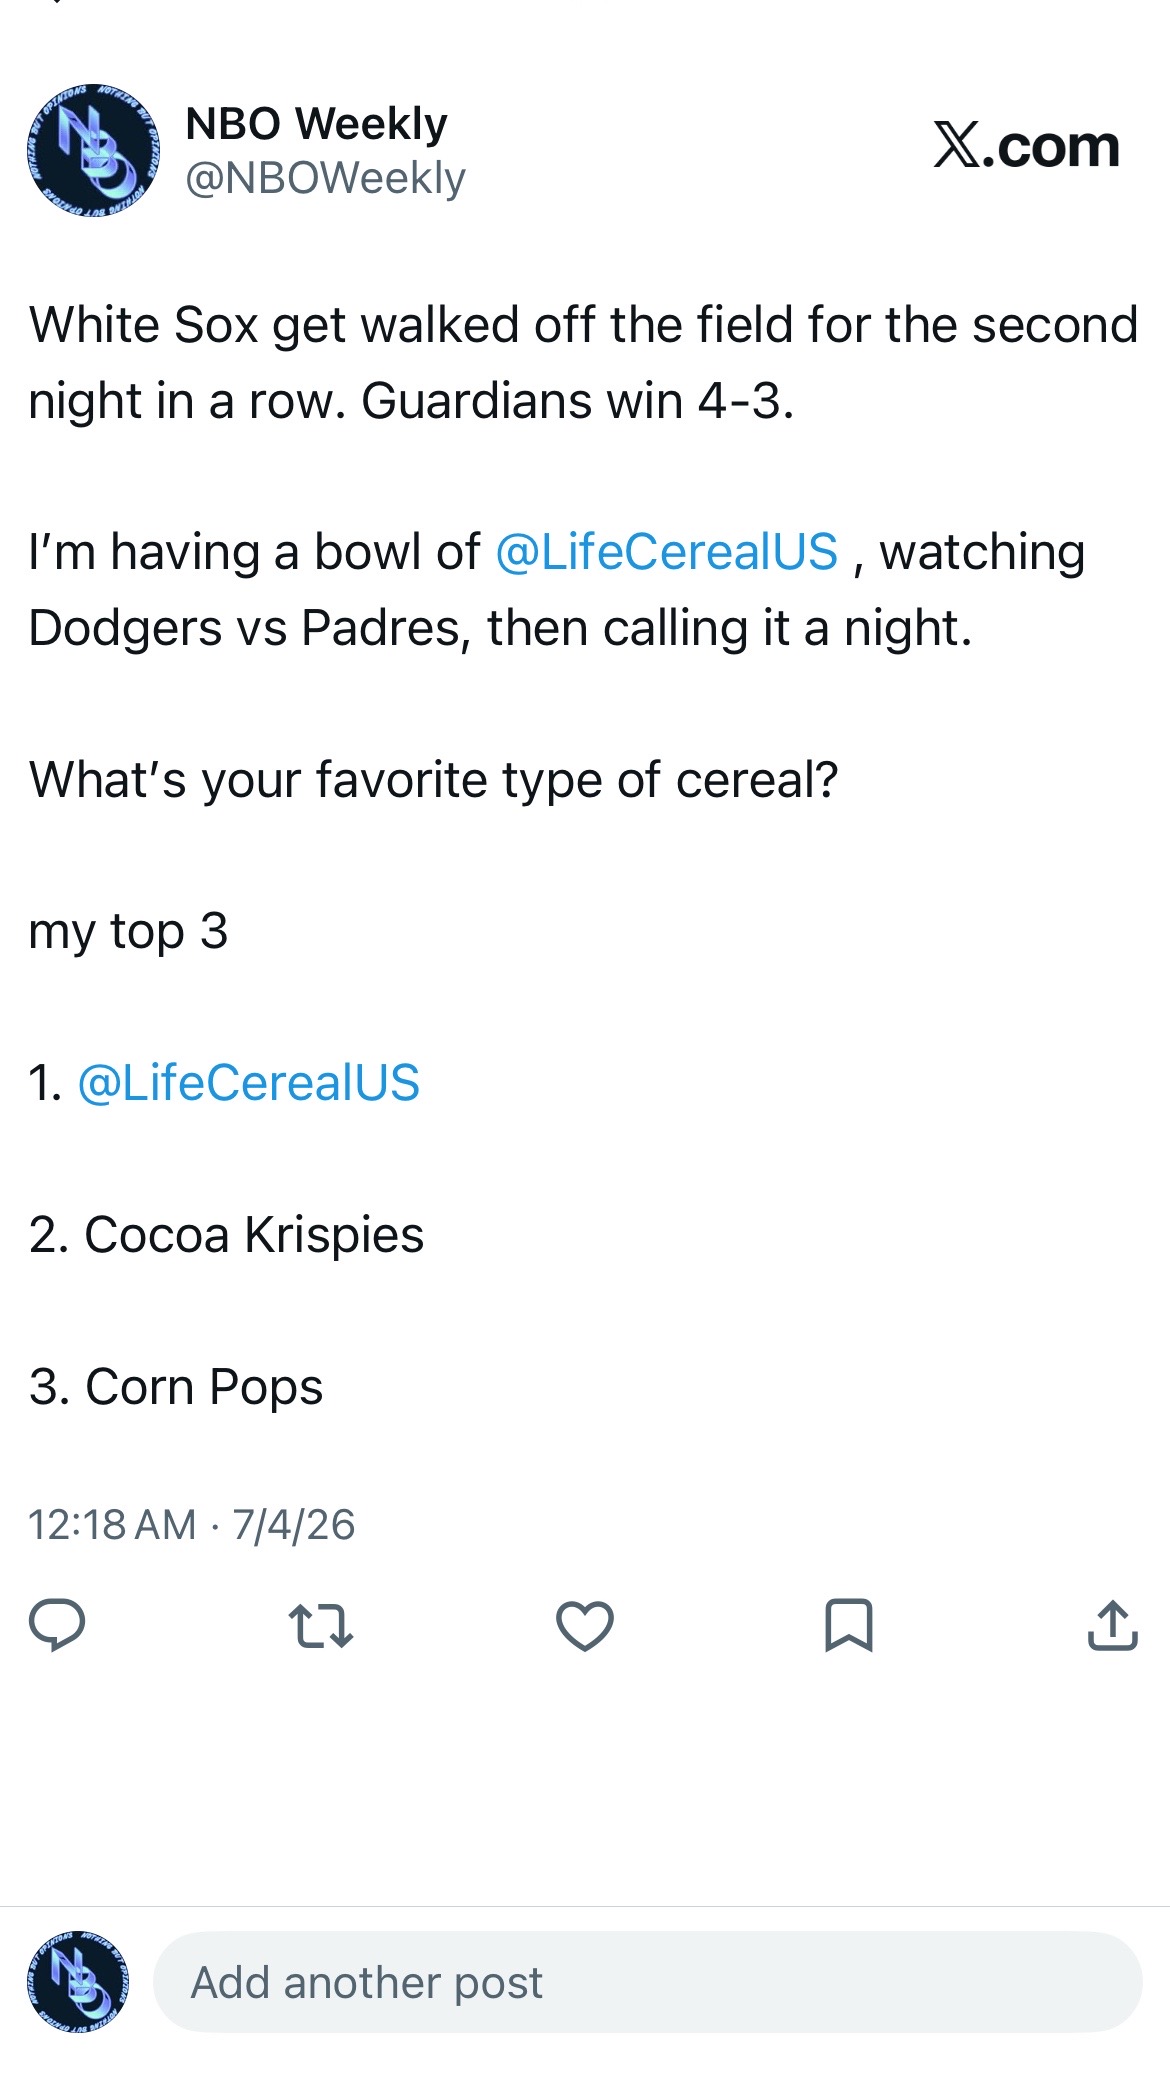The image size is (1170, 2080).
Task: Bookmark this post
Action: click(x=849, y=1625)
